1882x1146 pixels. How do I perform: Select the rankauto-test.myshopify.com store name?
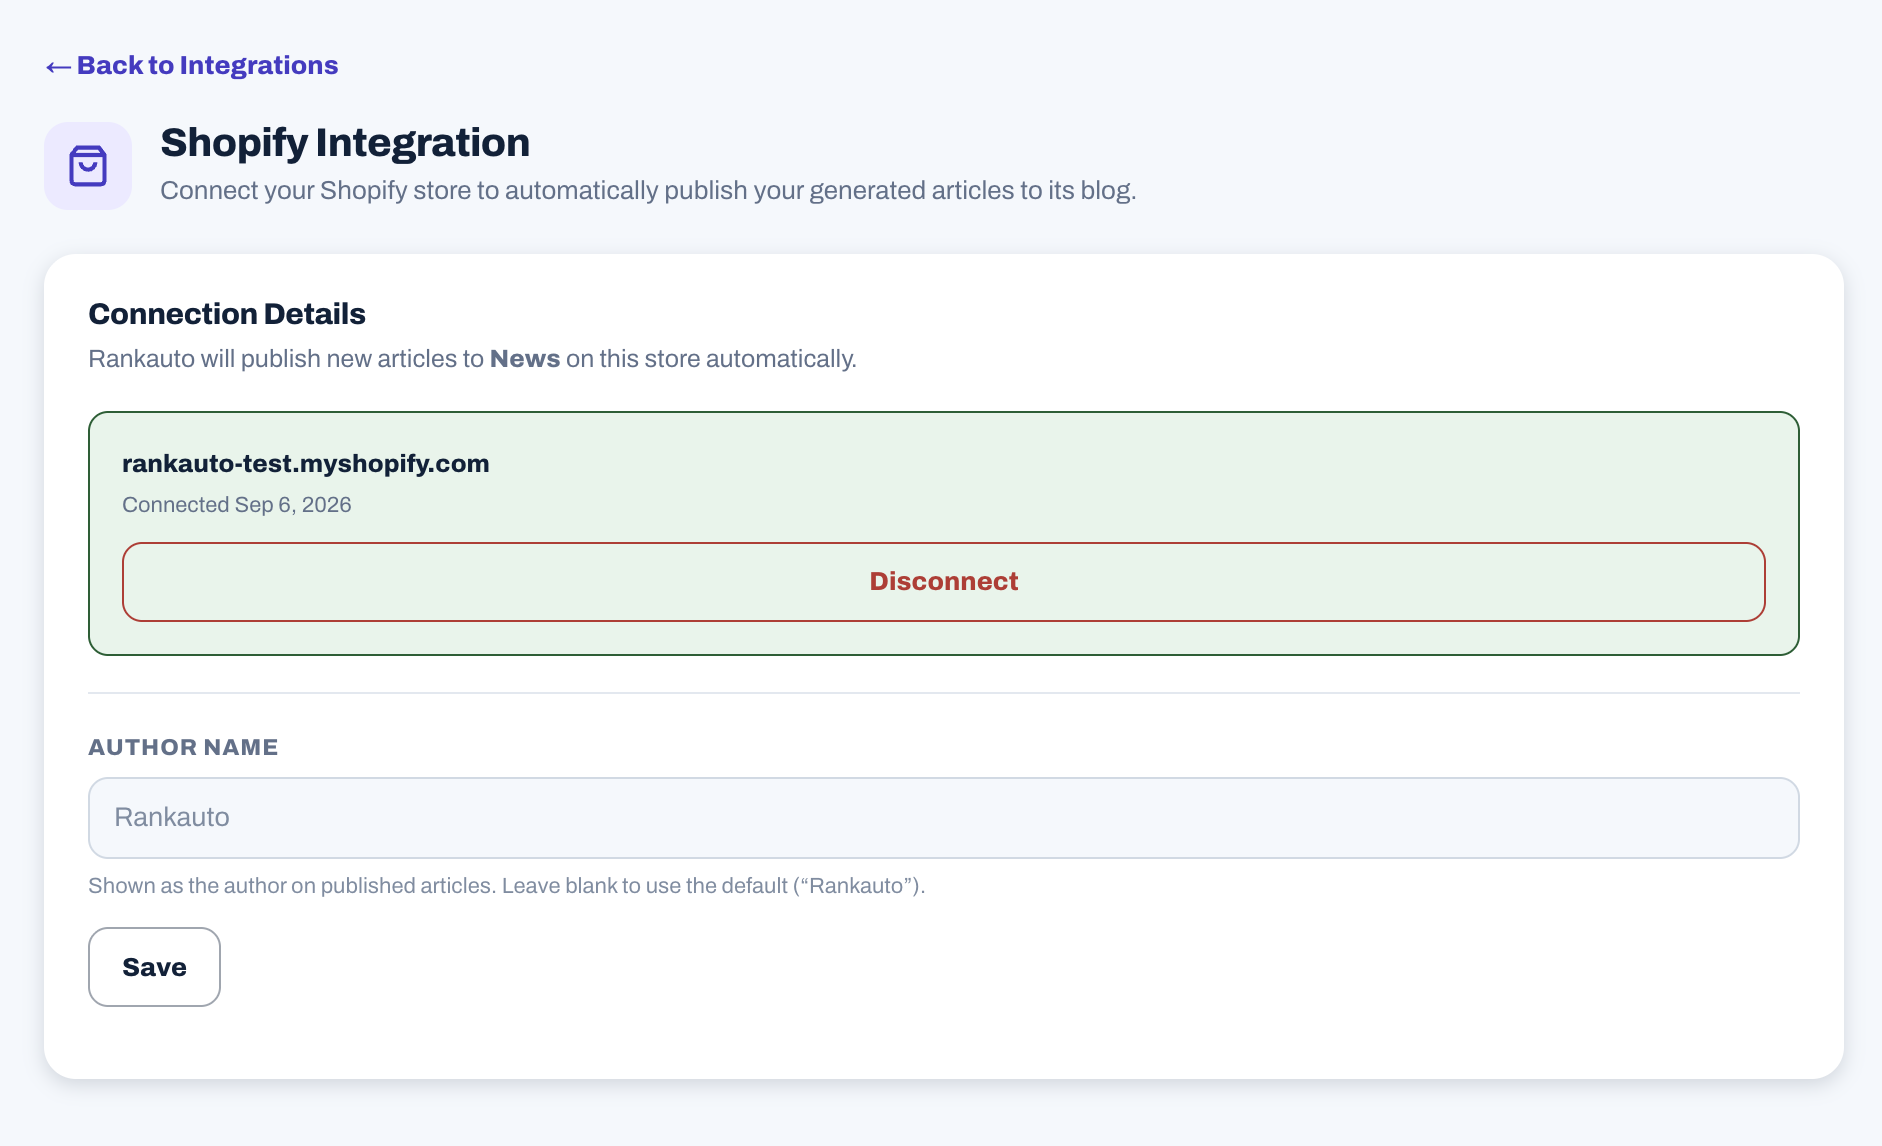coord(306,464)
